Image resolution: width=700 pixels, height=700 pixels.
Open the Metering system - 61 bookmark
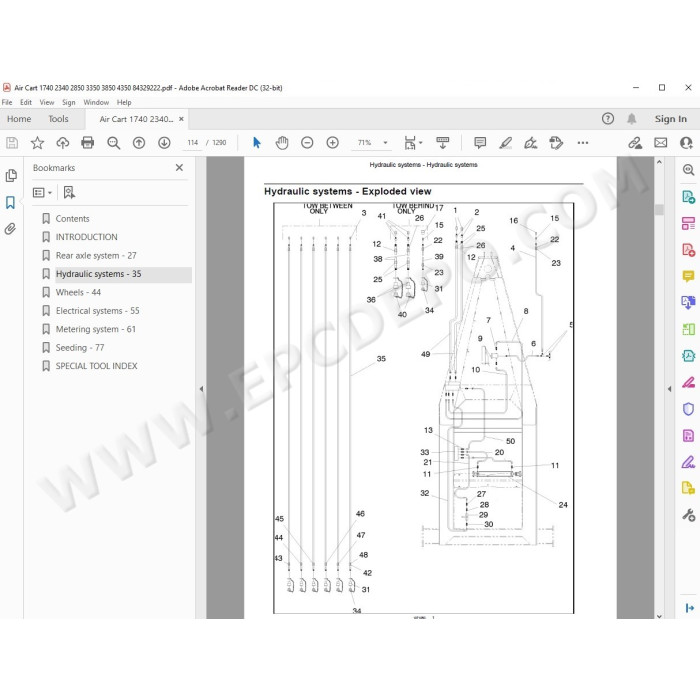pos(96,329)
